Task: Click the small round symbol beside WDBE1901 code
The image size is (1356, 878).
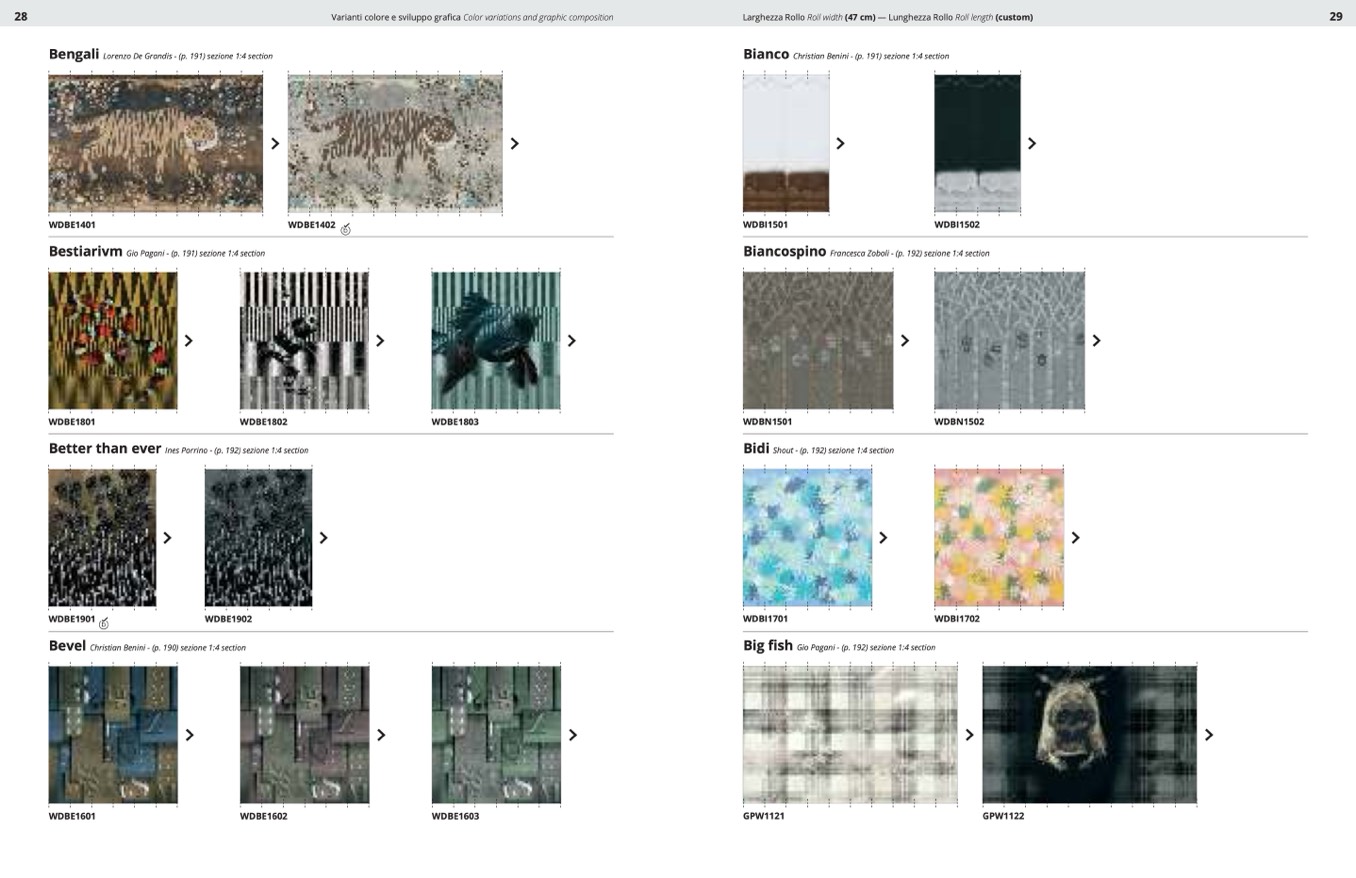Action: [104, 624]
